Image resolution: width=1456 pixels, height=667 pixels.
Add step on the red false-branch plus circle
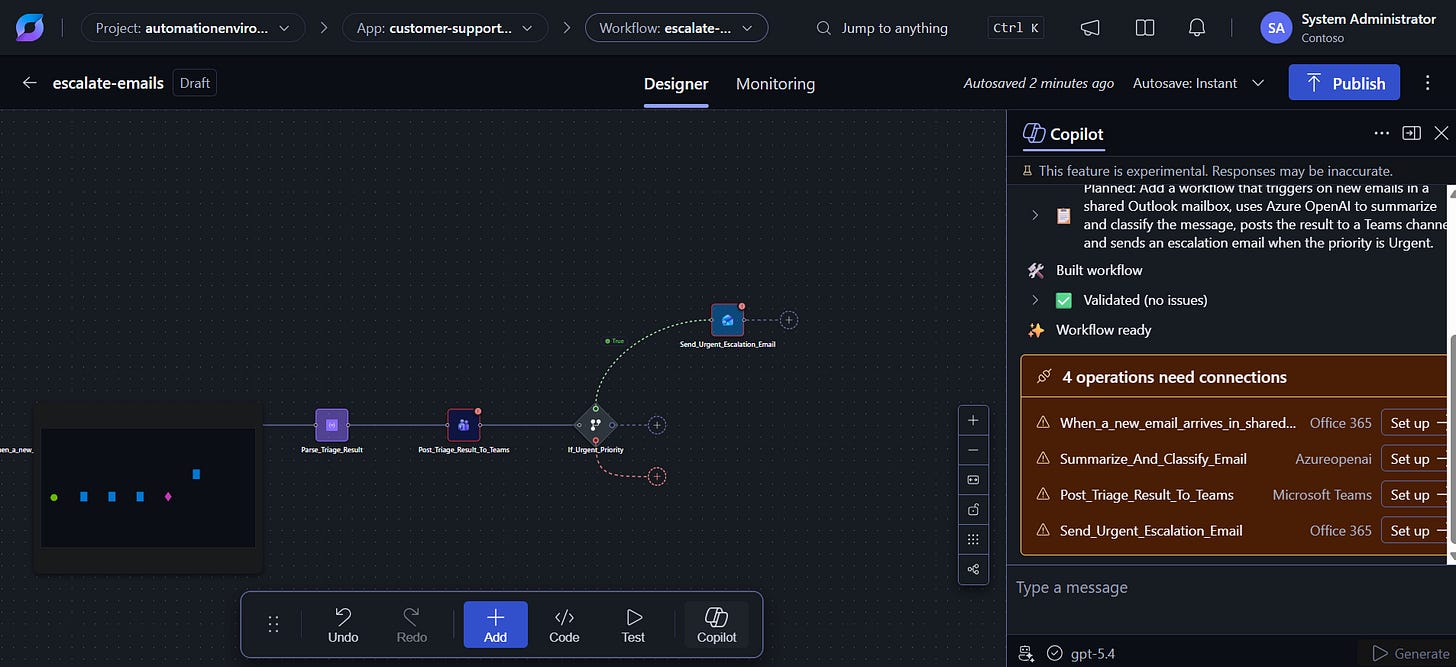[657, 477]
